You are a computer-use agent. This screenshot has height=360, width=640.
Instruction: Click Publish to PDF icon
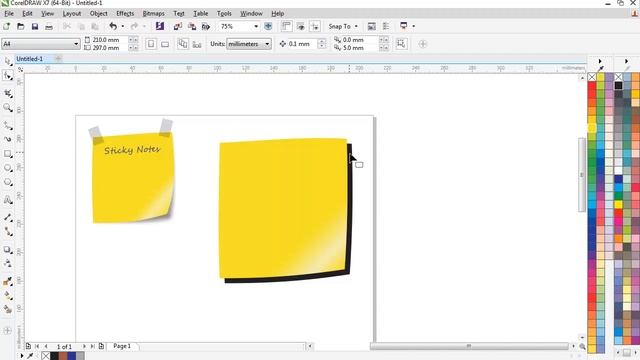point(206,27)
